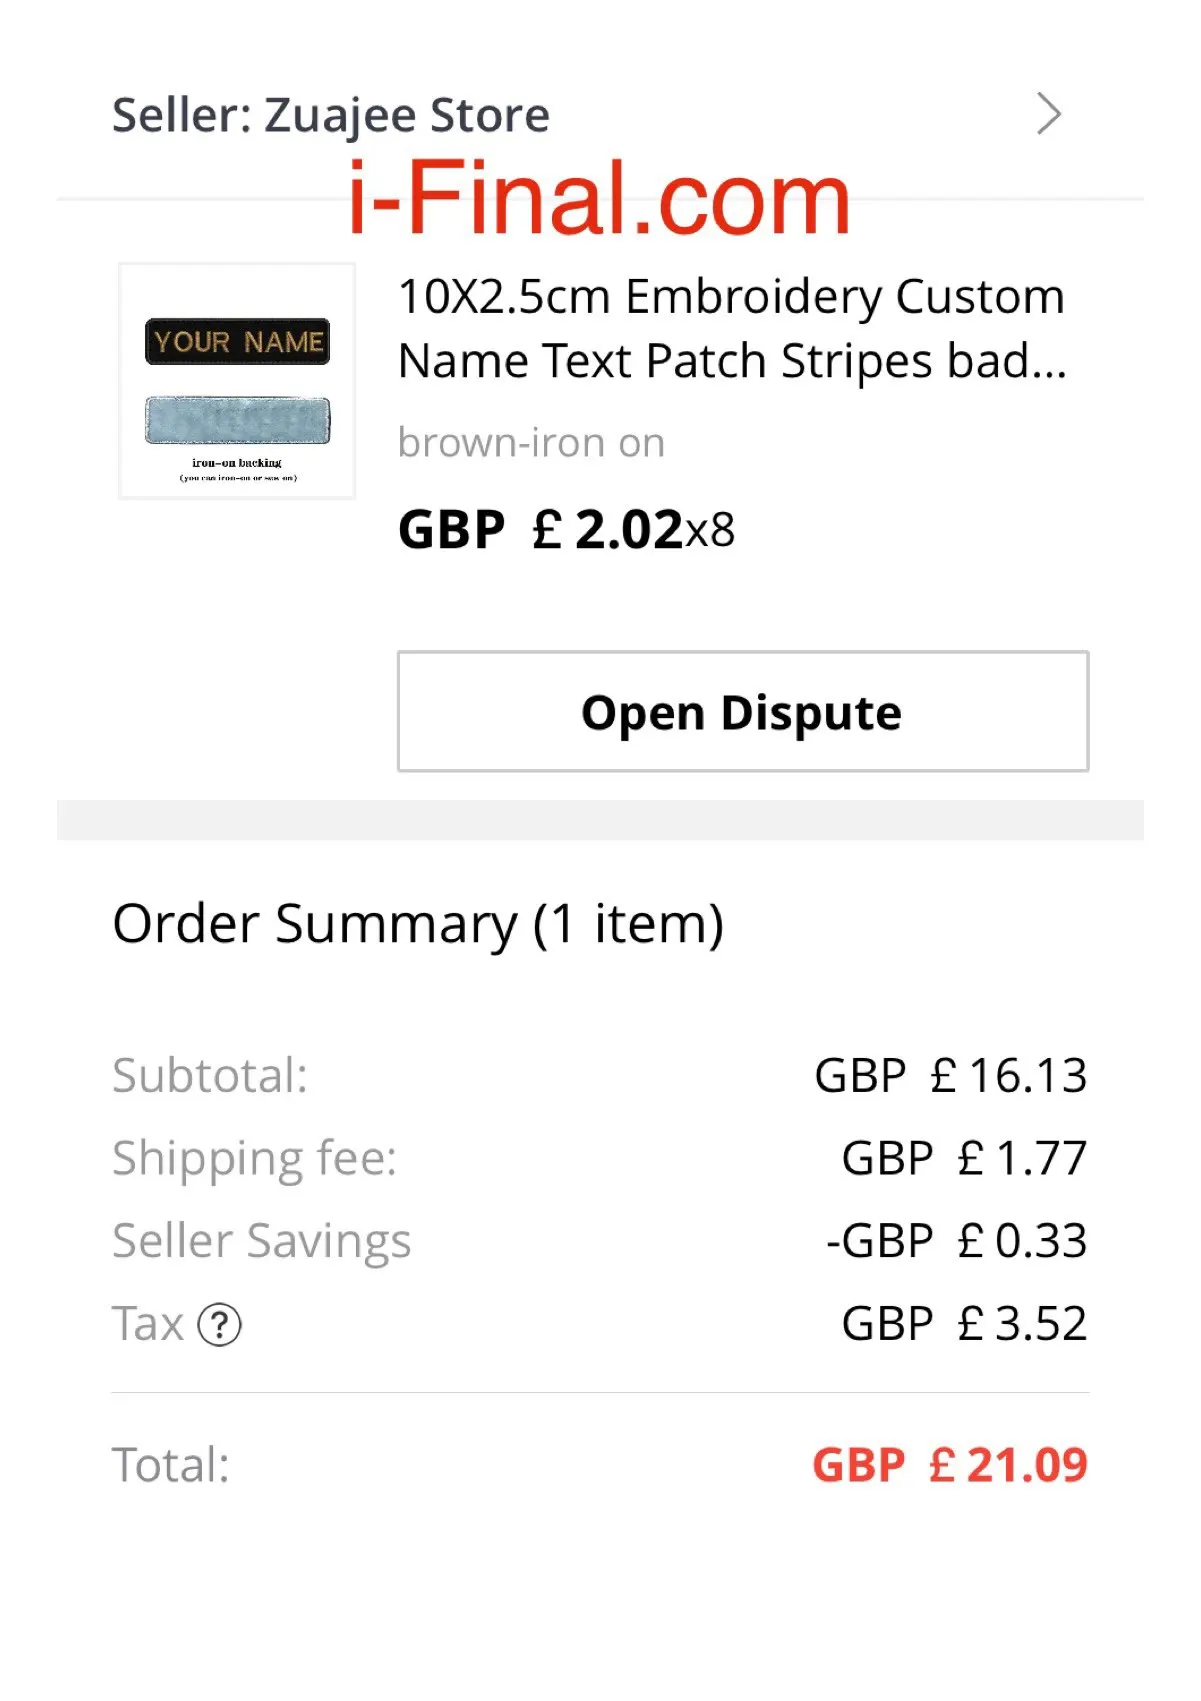View the YOUR NAME patch product thumbnail
The image size is (1201, 1701).
(x=237, y=381)
